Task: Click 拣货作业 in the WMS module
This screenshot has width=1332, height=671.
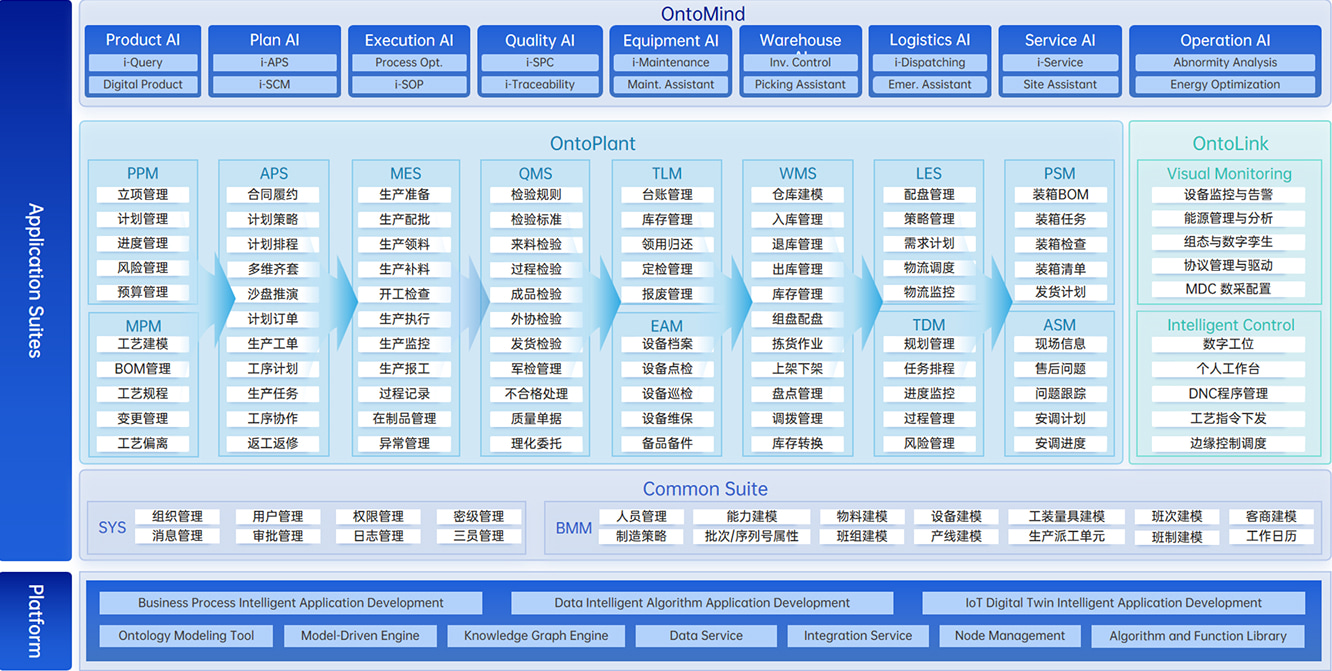Action: click(797, 344)
